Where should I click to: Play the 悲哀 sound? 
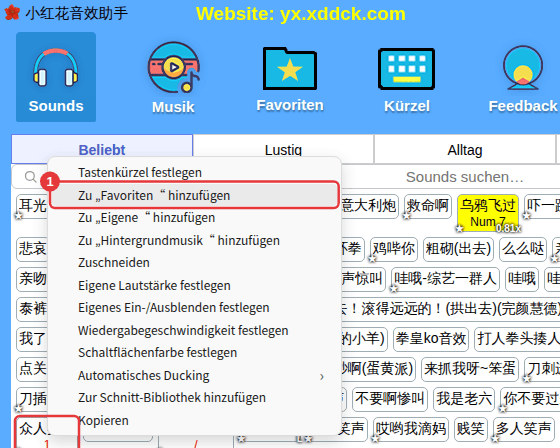pyautogui.click(x=32, y=249)
